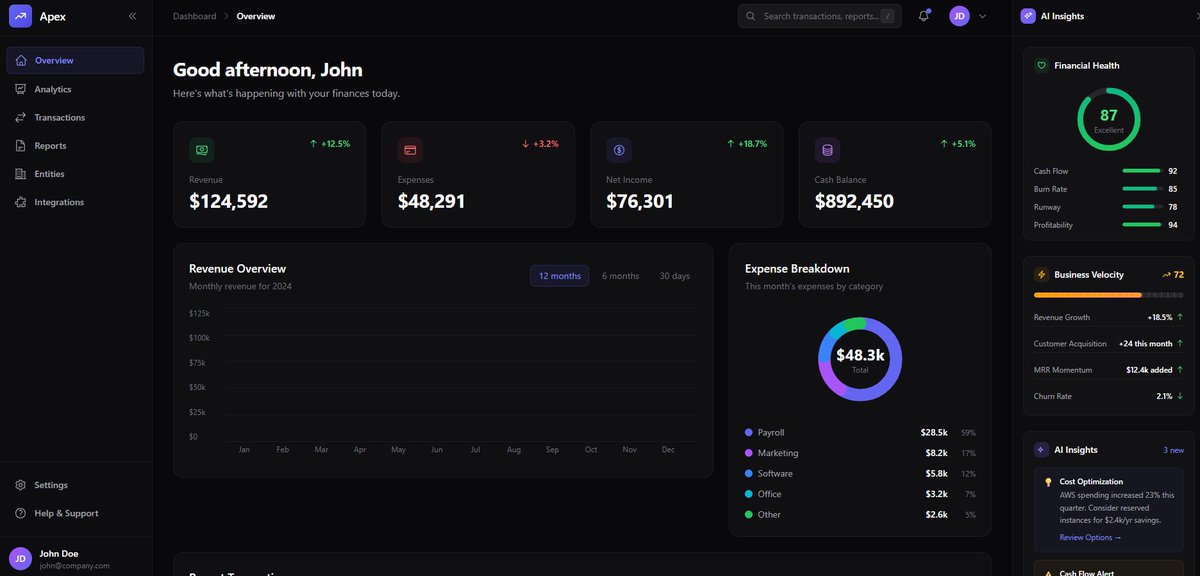Click the search transactions field

[x=820, y=15]
